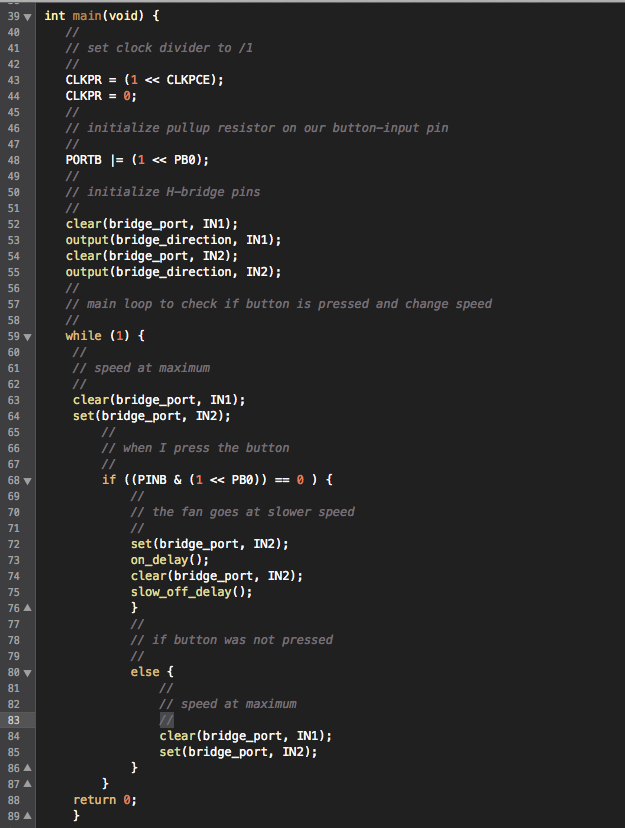The height and width of the screenshot is (828, 625).
Task: Click line number 43 in the gutter
Action: coord(14,80)
